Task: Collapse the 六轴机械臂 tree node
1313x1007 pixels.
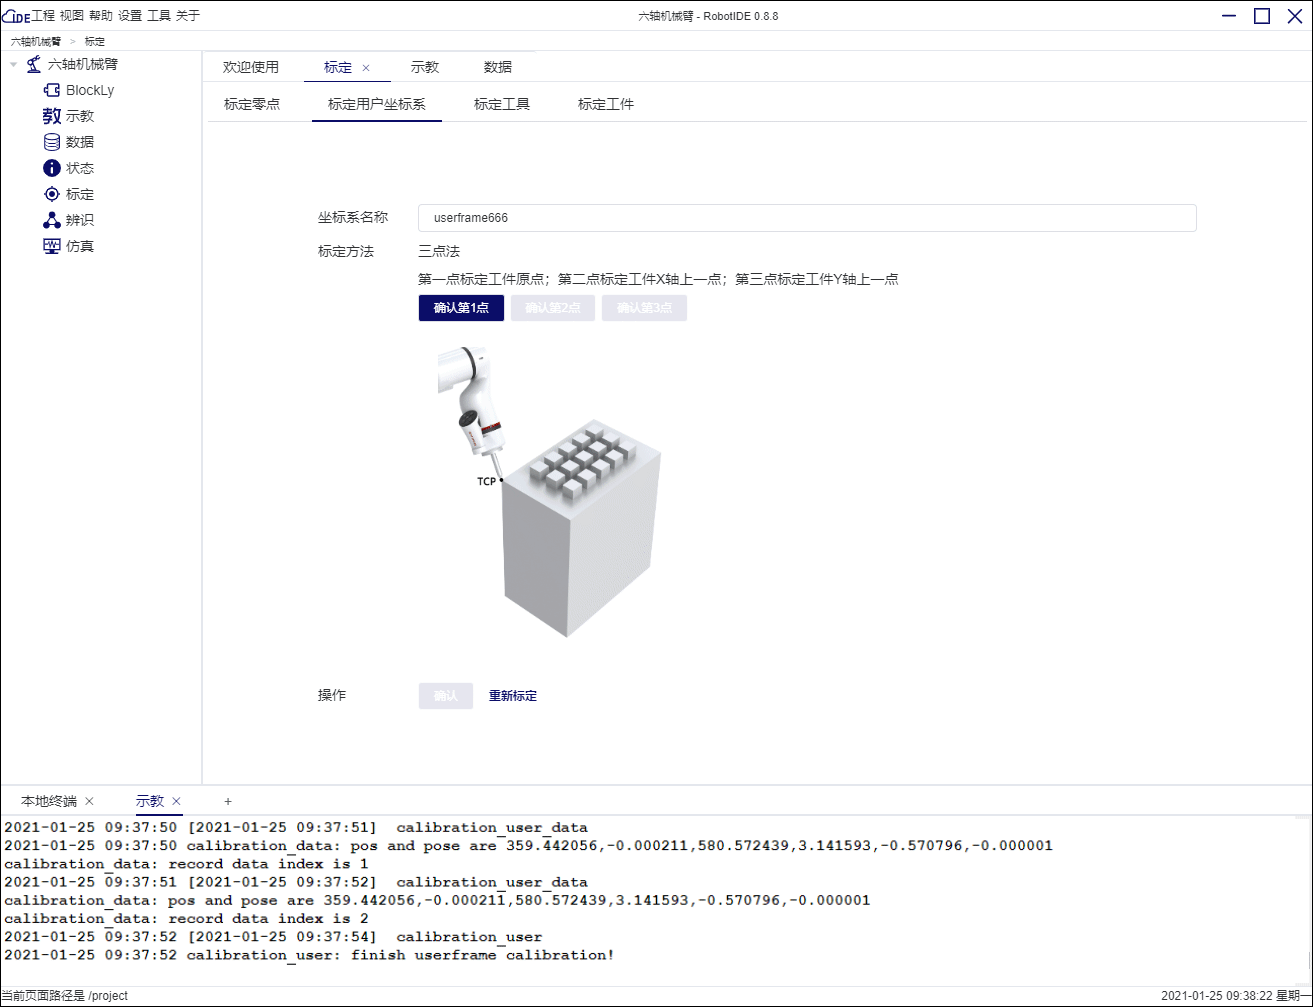Action: click(14, 63)
